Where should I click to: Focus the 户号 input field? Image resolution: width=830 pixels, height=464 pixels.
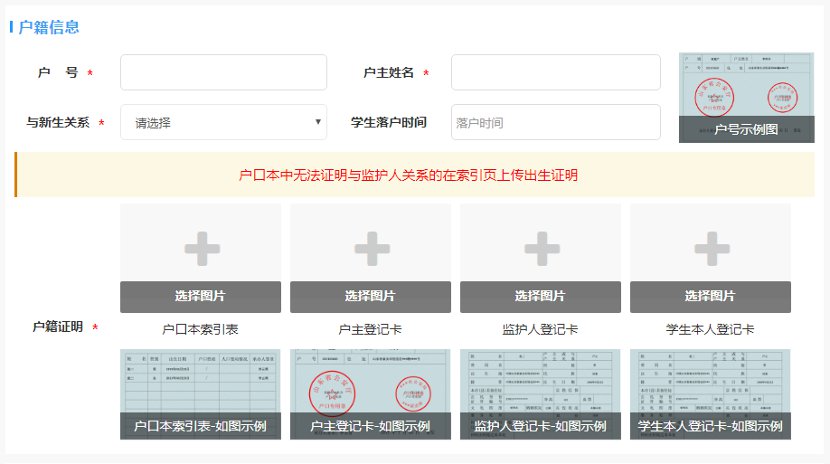tap(223, 72)
